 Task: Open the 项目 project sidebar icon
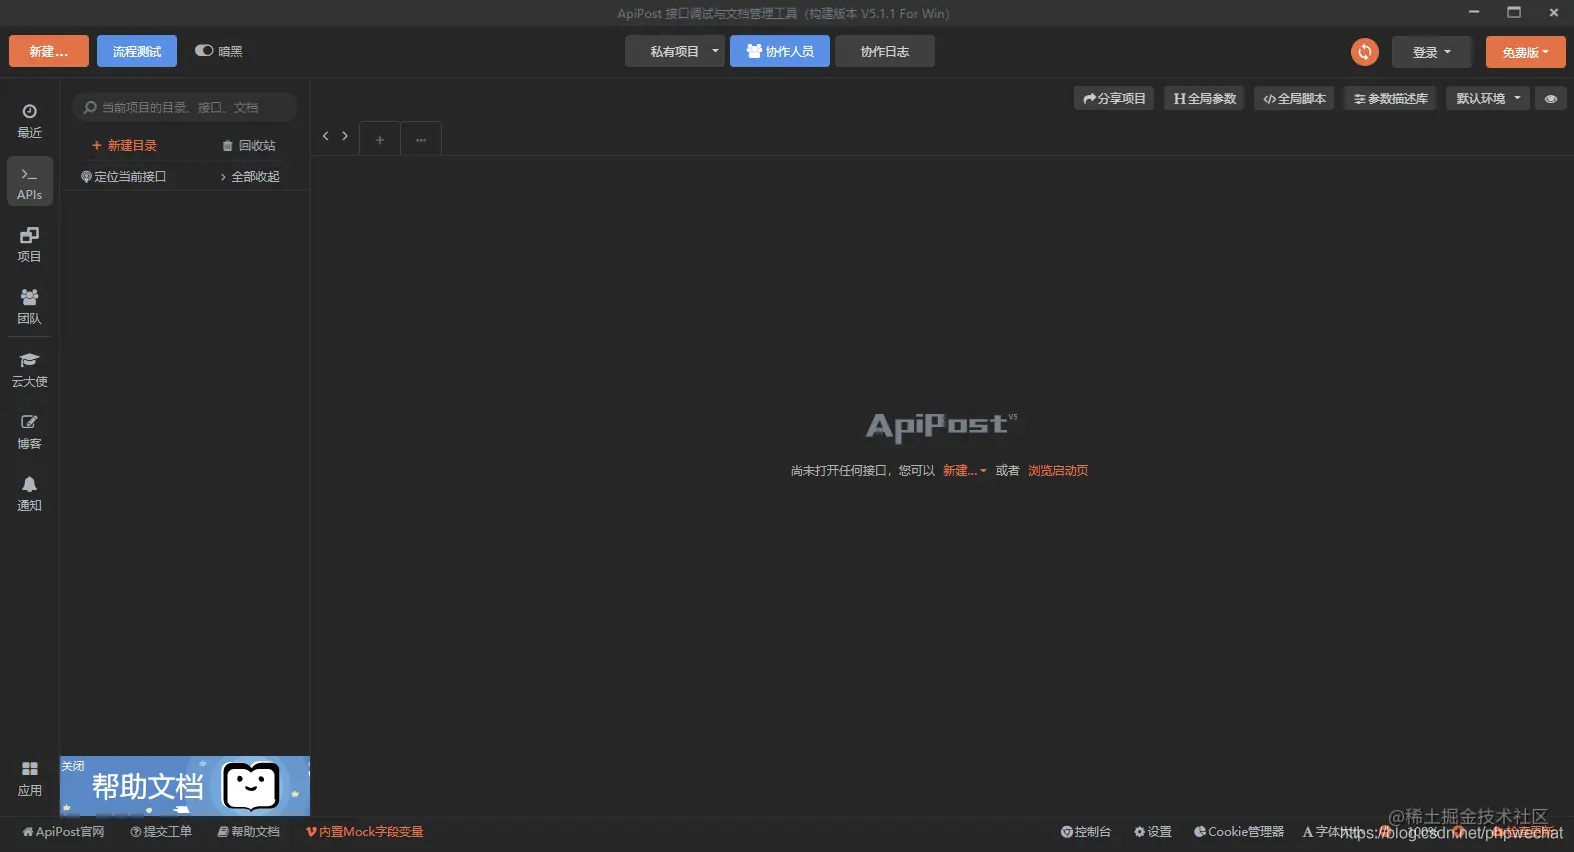[29, 244]
